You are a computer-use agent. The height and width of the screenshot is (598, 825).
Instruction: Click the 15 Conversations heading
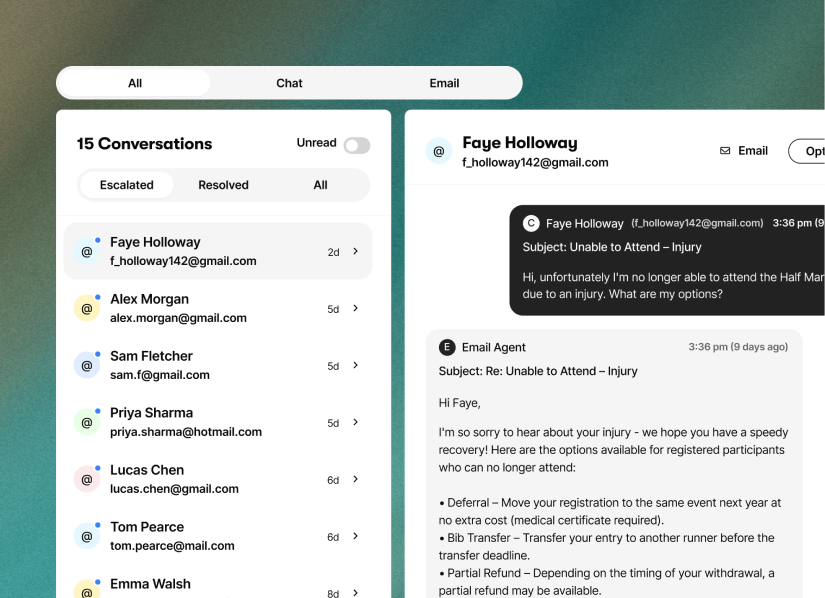click(144, 144)
